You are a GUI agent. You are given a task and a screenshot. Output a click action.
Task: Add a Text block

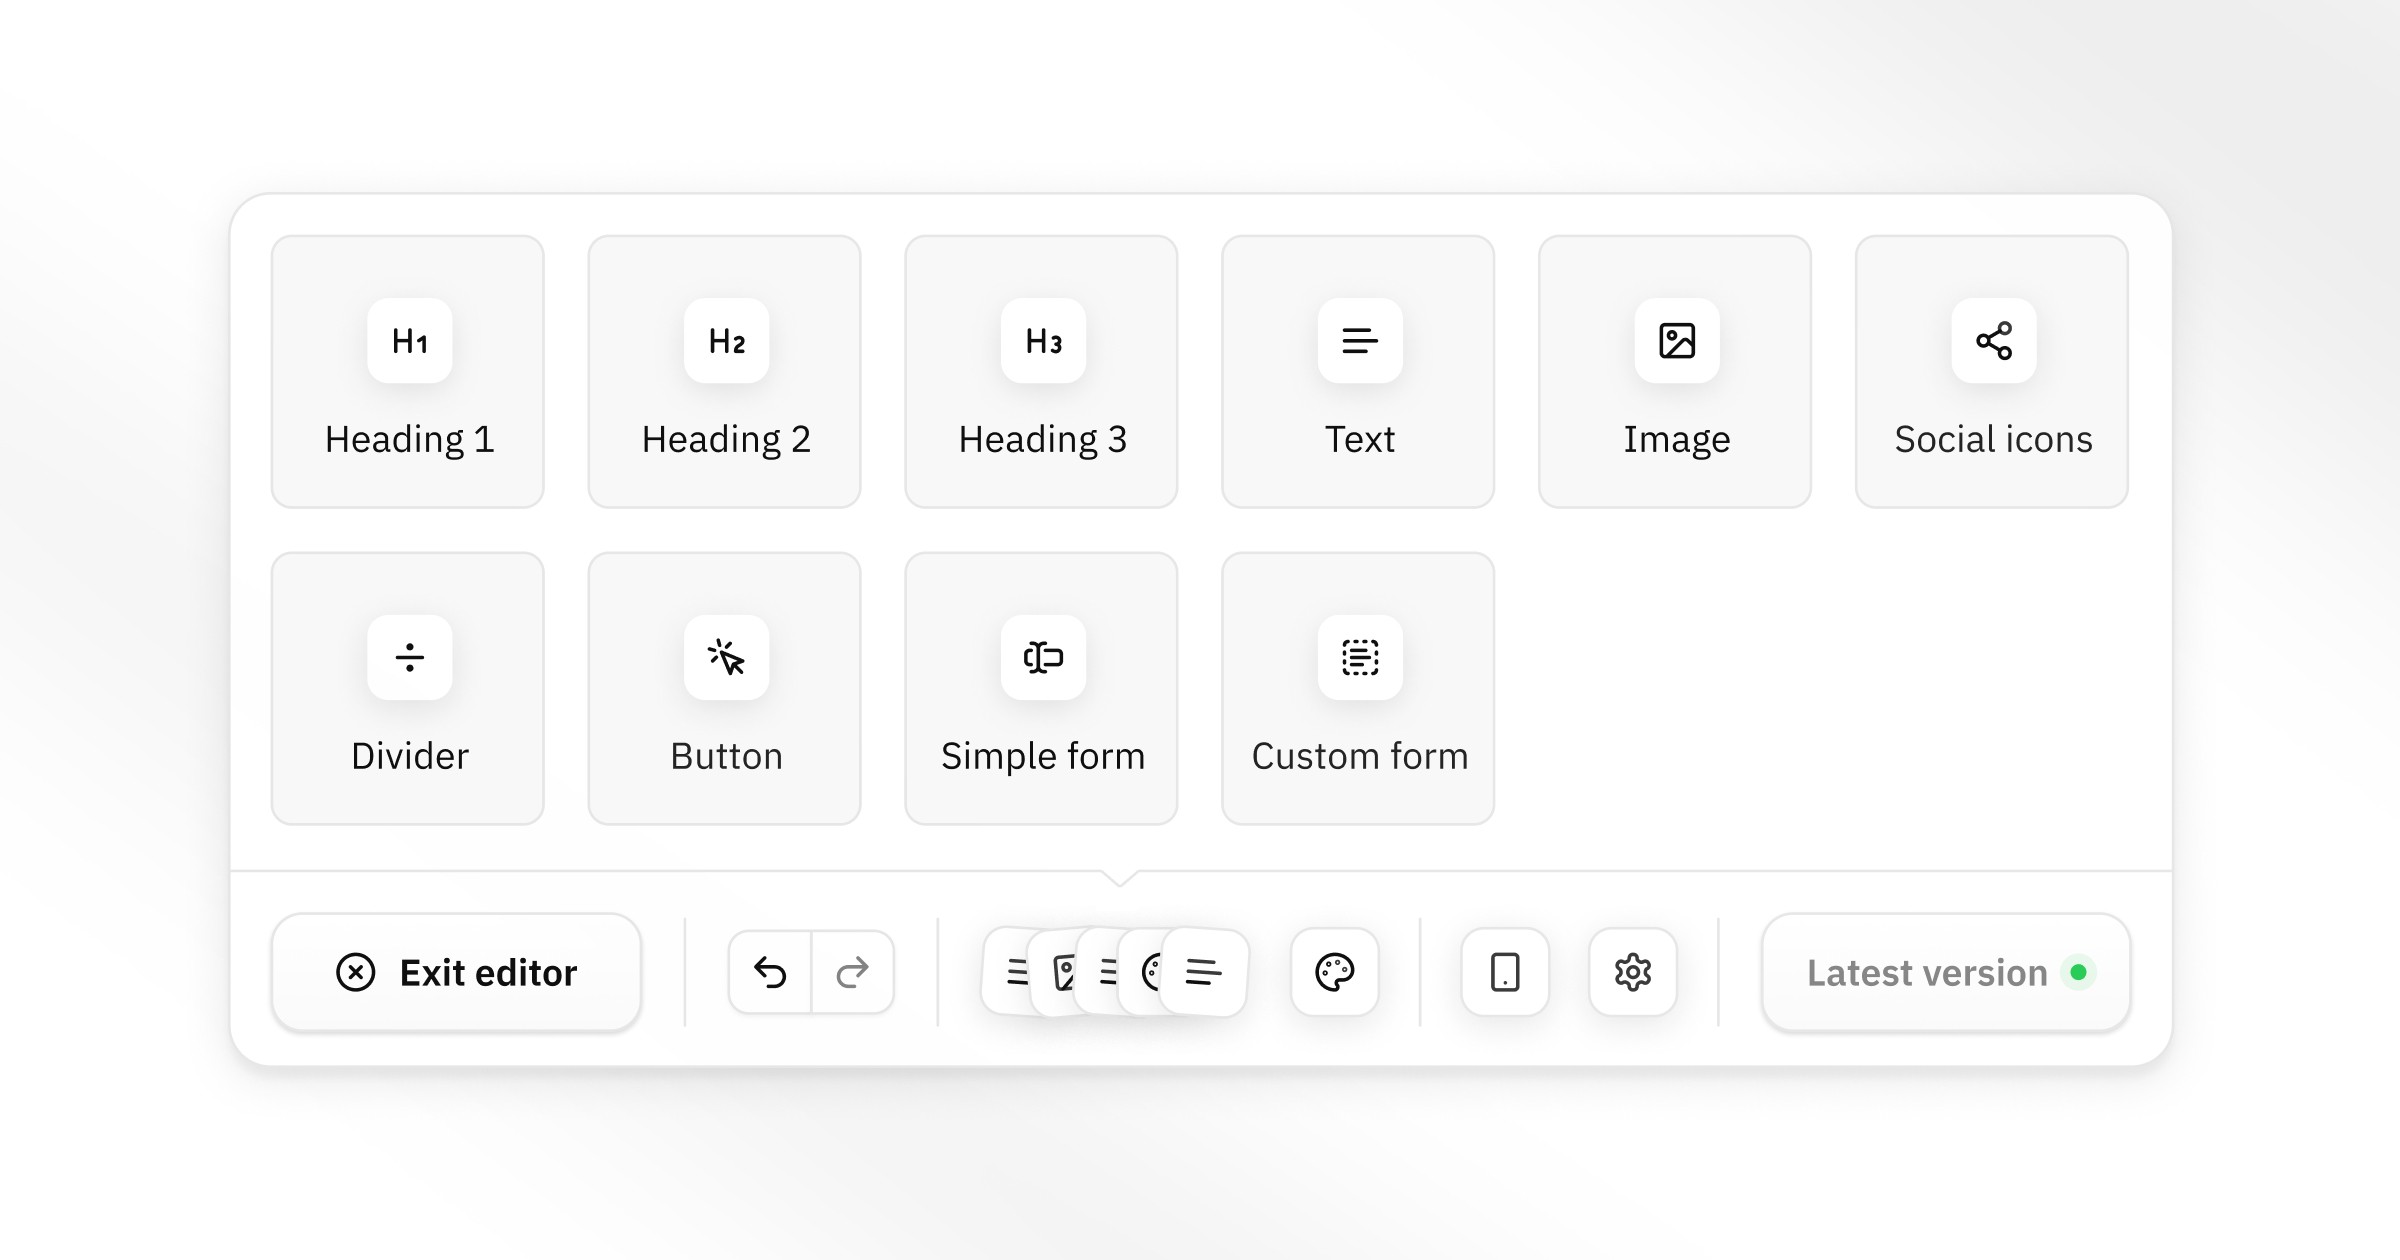tap(1358, 372)
